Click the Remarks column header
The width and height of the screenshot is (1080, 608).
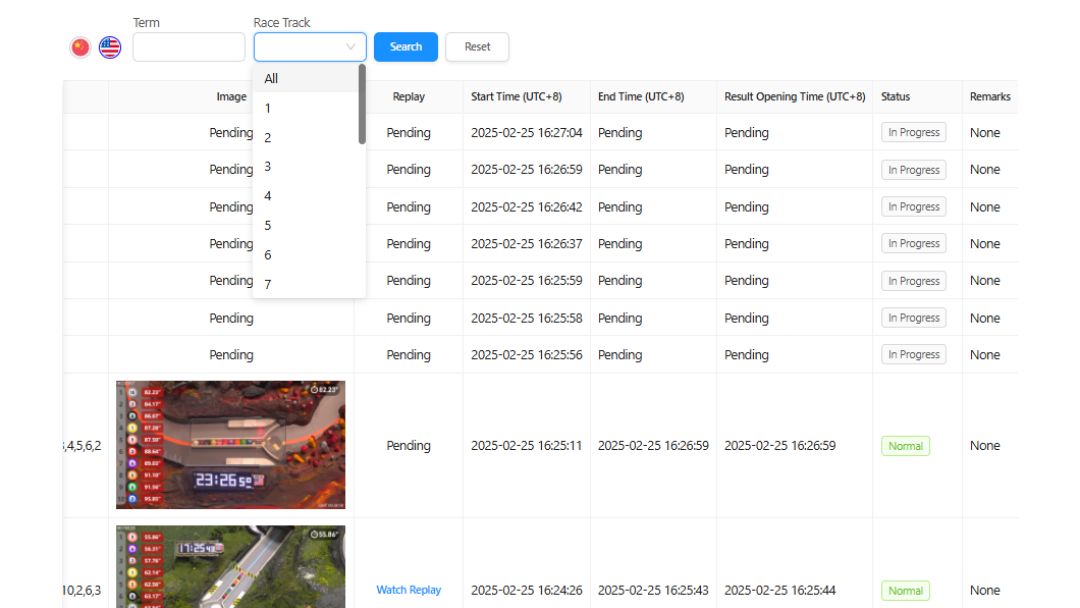point(990,97)
